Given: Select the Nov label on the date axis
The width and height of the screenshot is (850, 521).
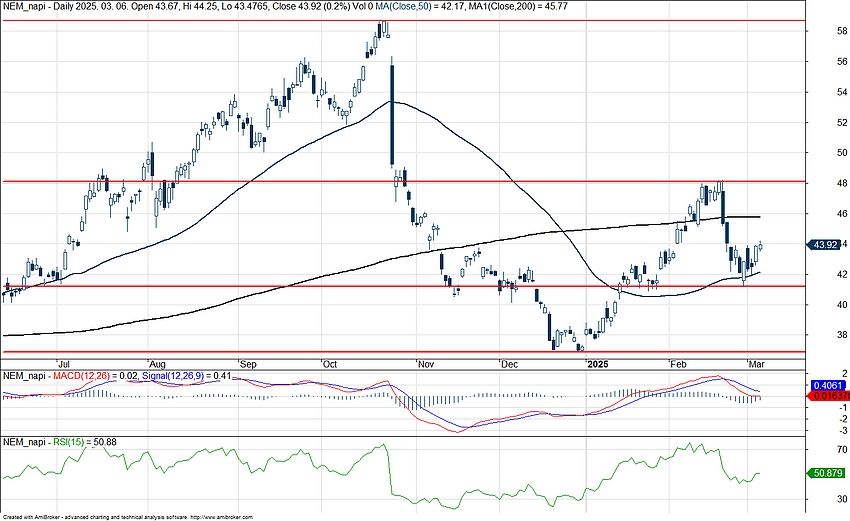Looking at the screenshot, I should point(425,364).
